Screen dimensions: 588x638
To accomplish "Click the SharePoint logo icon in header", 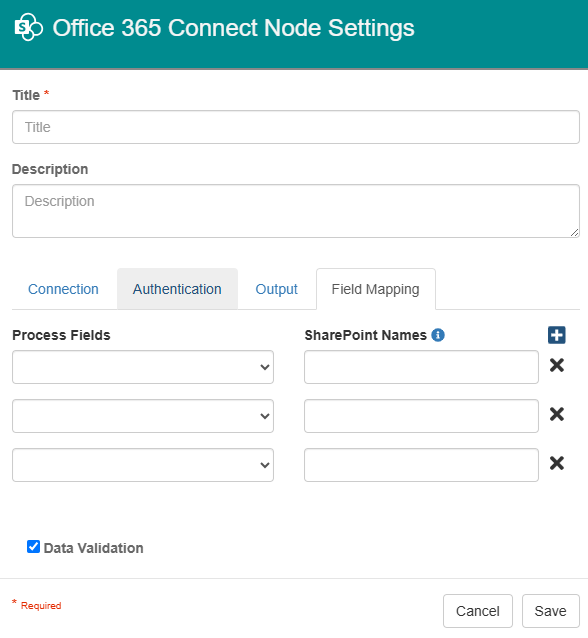I will (28, 27).
